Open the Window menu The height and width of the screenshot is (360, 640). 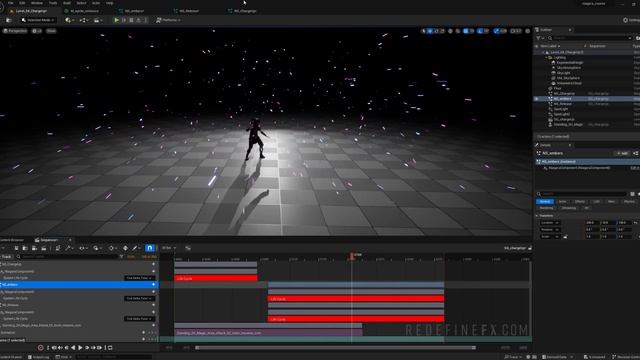click(x=37, y=3)
